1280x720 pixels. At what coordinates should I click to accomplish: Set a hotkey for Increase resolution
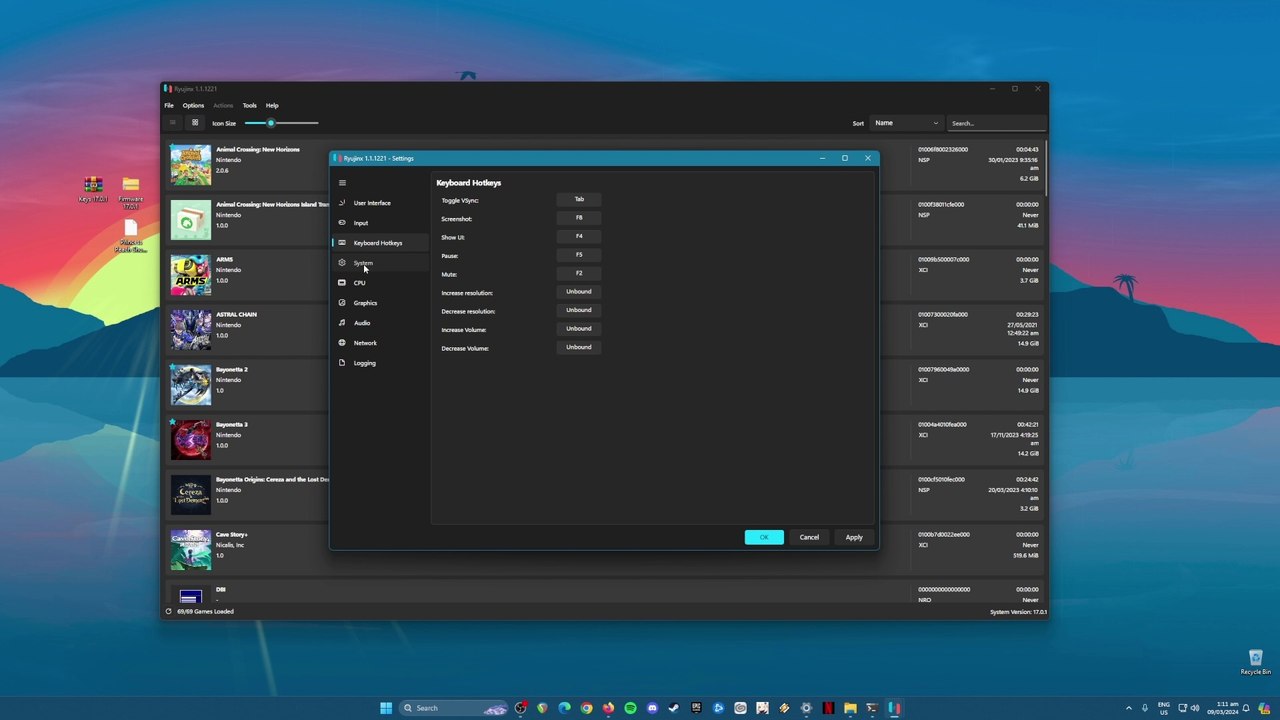point(579,291)
